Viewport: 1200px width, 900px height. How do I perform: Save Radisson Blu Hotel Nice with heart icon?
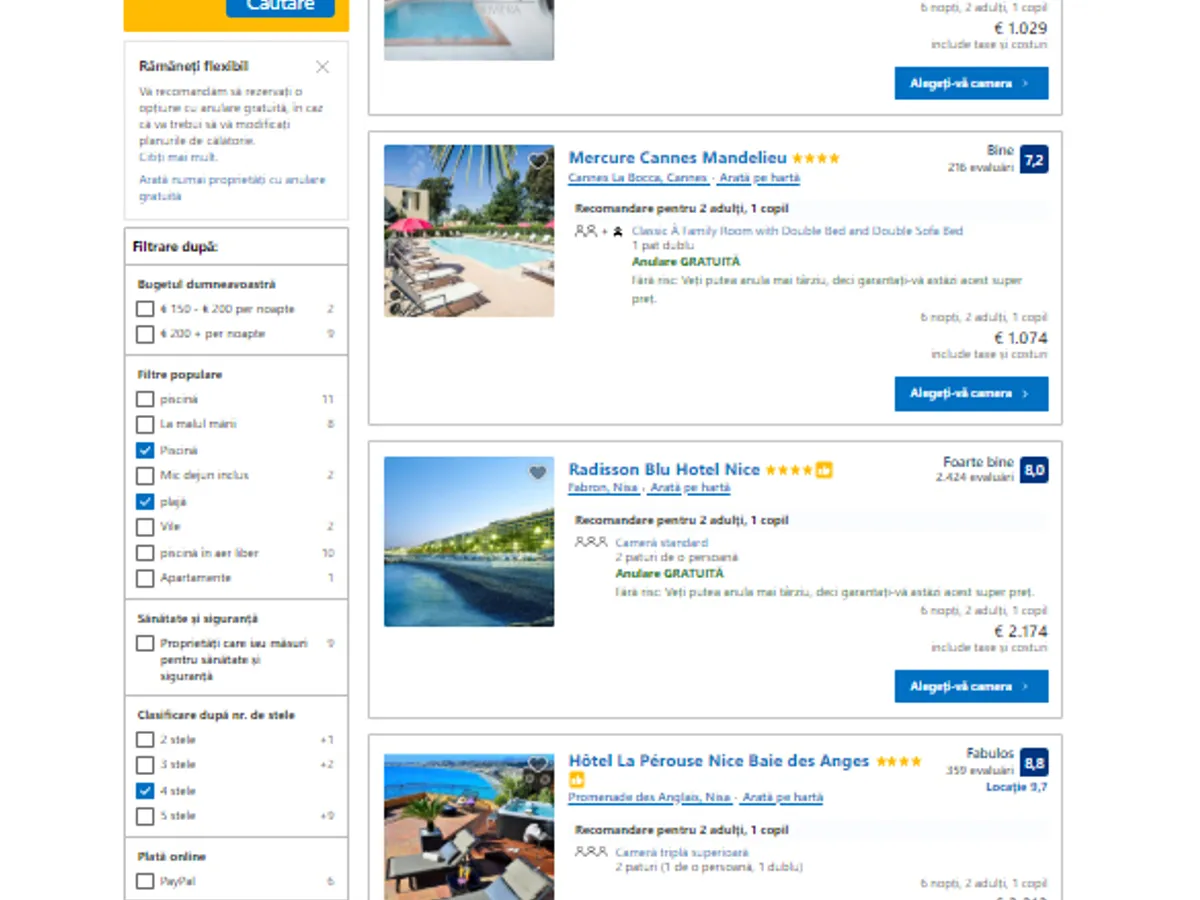tap(538, 473)
